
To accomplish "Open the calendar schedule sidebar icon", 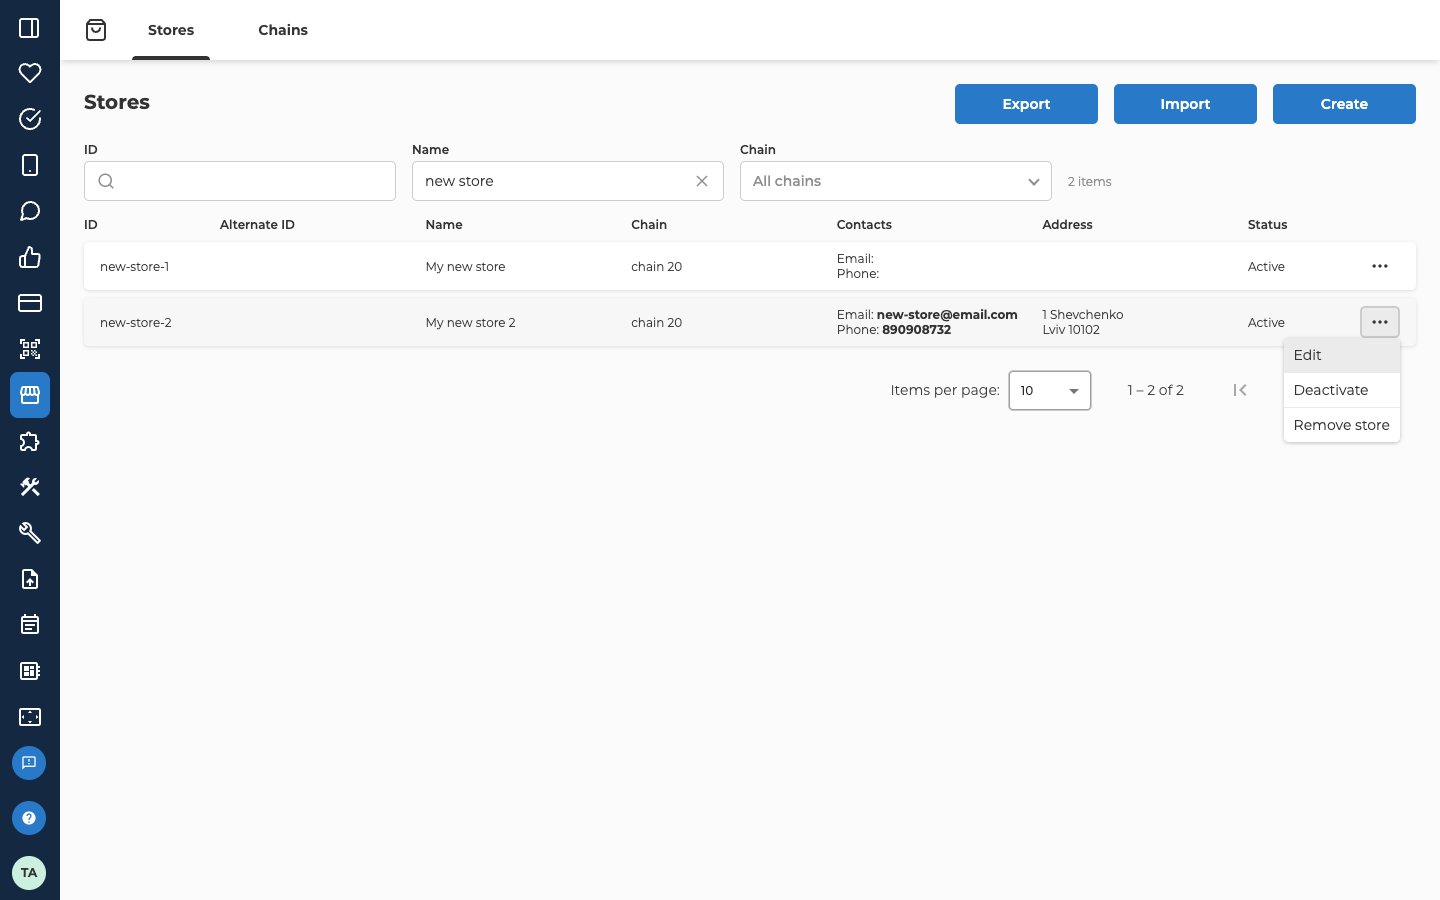I will pyautogui.click(x=30, y=625).
